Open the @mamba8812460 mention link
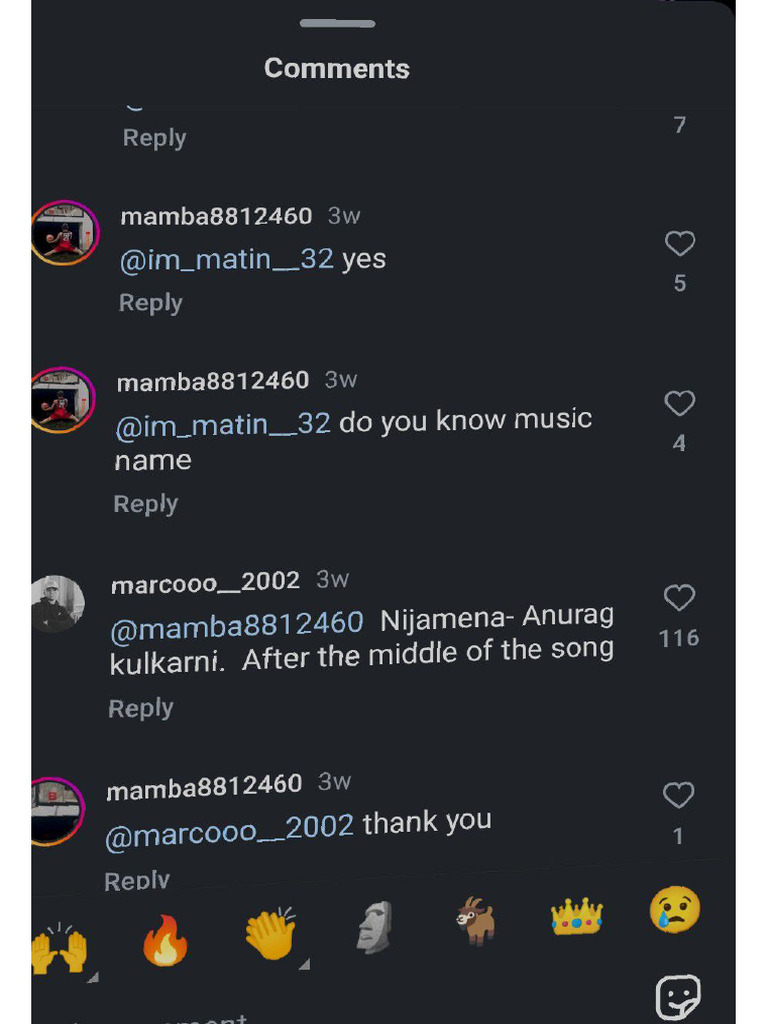The width and height of the screenshot is (768, 1024). click(x=236, y=625)
